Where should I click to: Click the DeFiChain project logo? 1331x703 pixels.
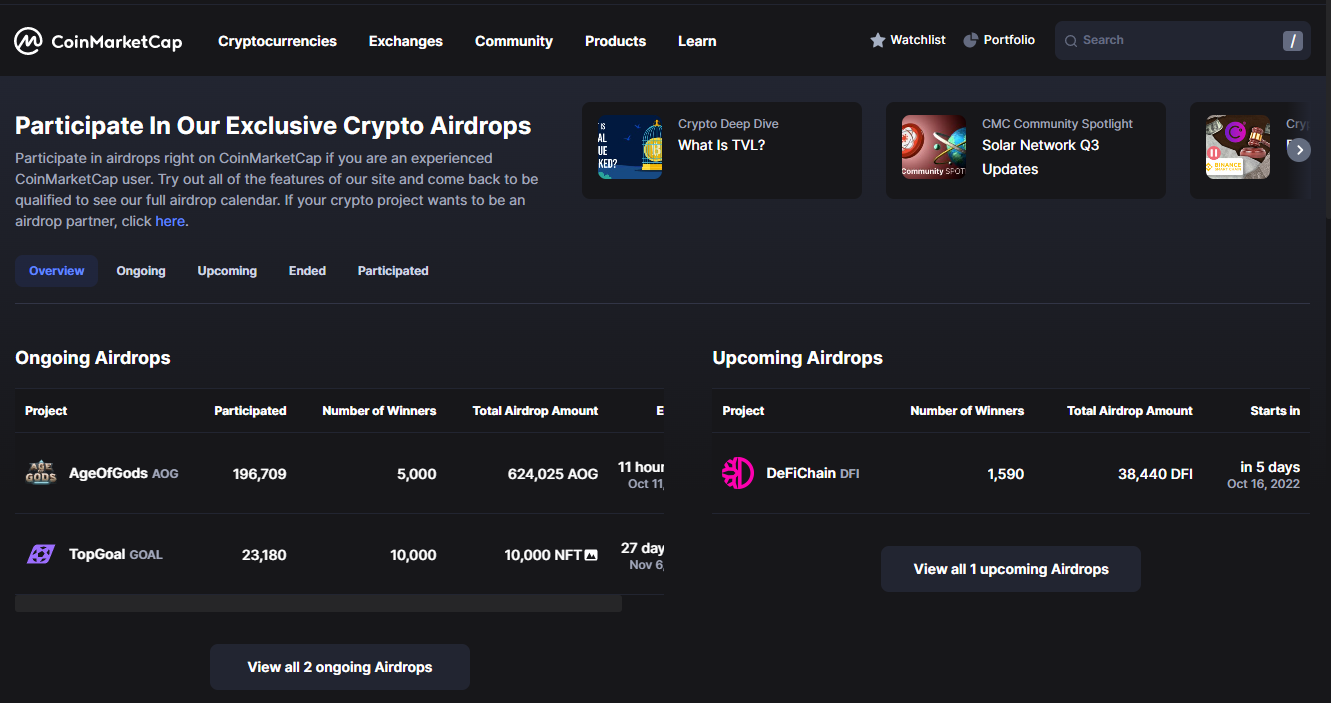pyautogui.click(x=738, y=473)
